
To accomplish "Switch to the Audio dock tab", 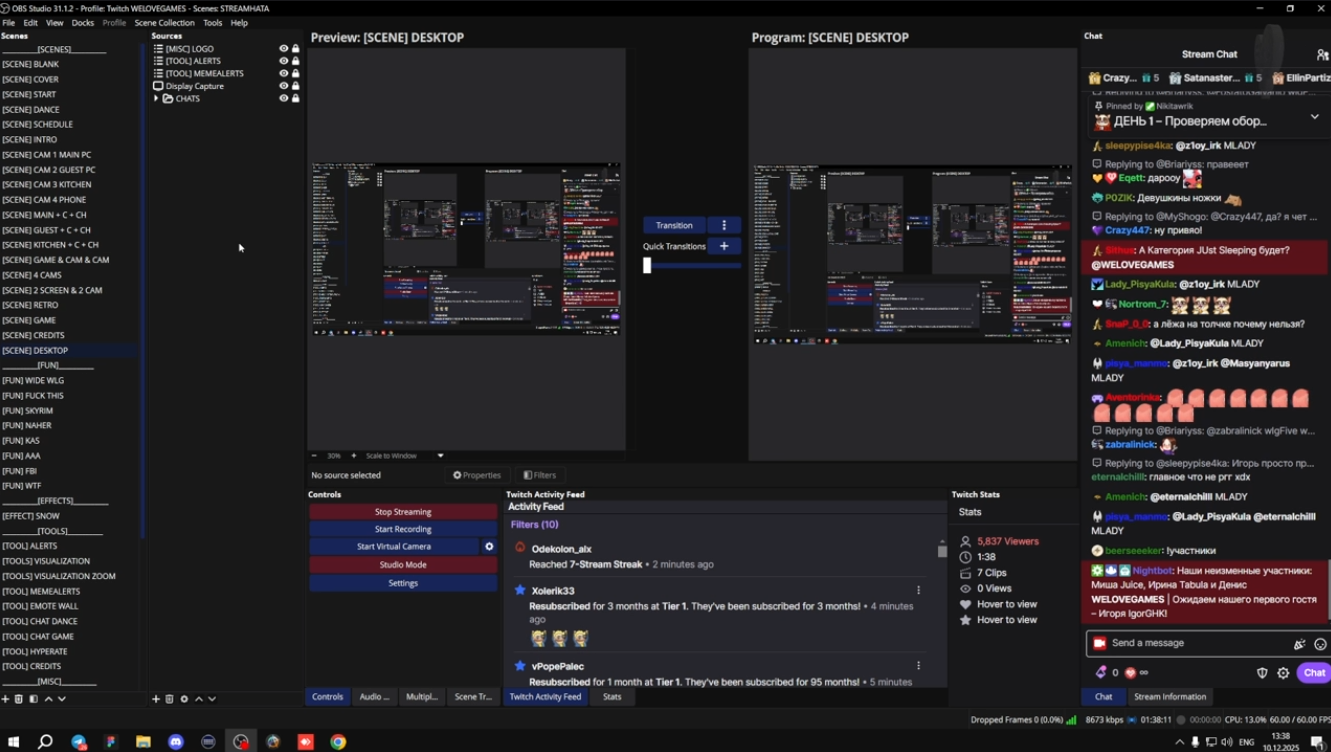I will tap(374, 697).
